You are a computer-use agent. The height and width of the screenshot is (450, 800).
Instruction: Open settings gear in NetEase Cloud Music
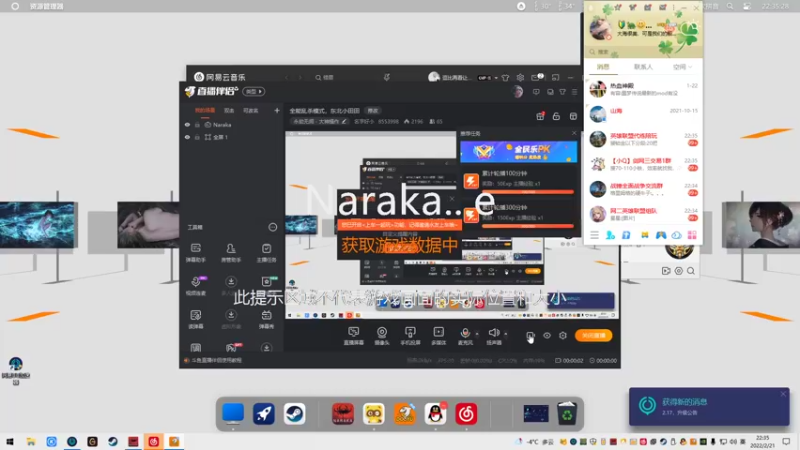tap(520, 78)
